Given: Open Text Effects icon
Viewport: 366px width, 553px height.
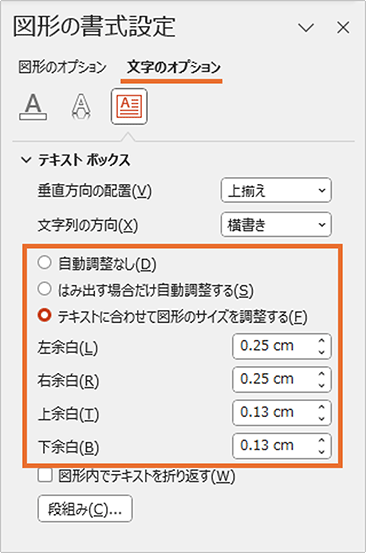Looking at the screenshot, I should pos(81,107).
